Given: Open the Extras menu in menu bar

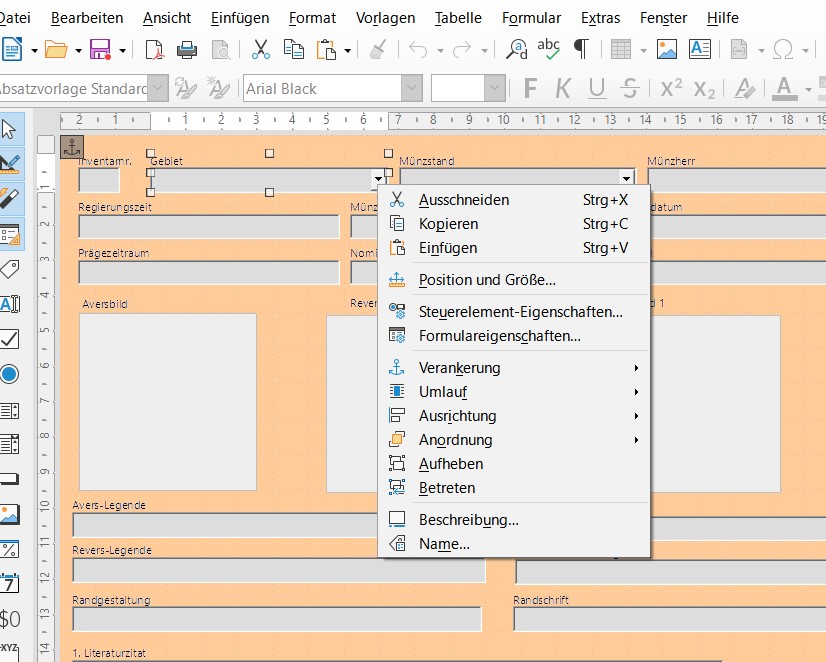Looking at the screenshot, I should 600,18.
